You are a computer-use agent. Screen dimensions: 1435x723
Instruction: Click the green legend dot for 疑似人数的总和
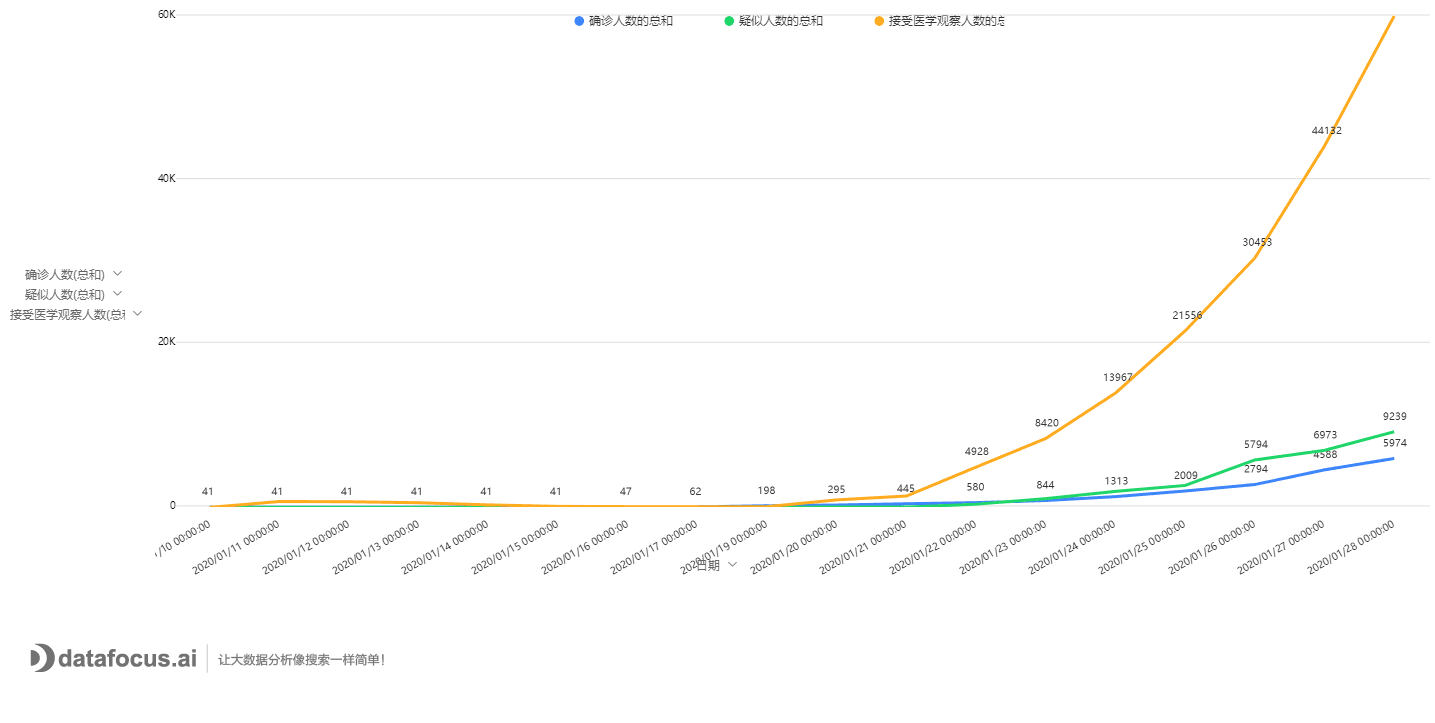coord(729,21)
